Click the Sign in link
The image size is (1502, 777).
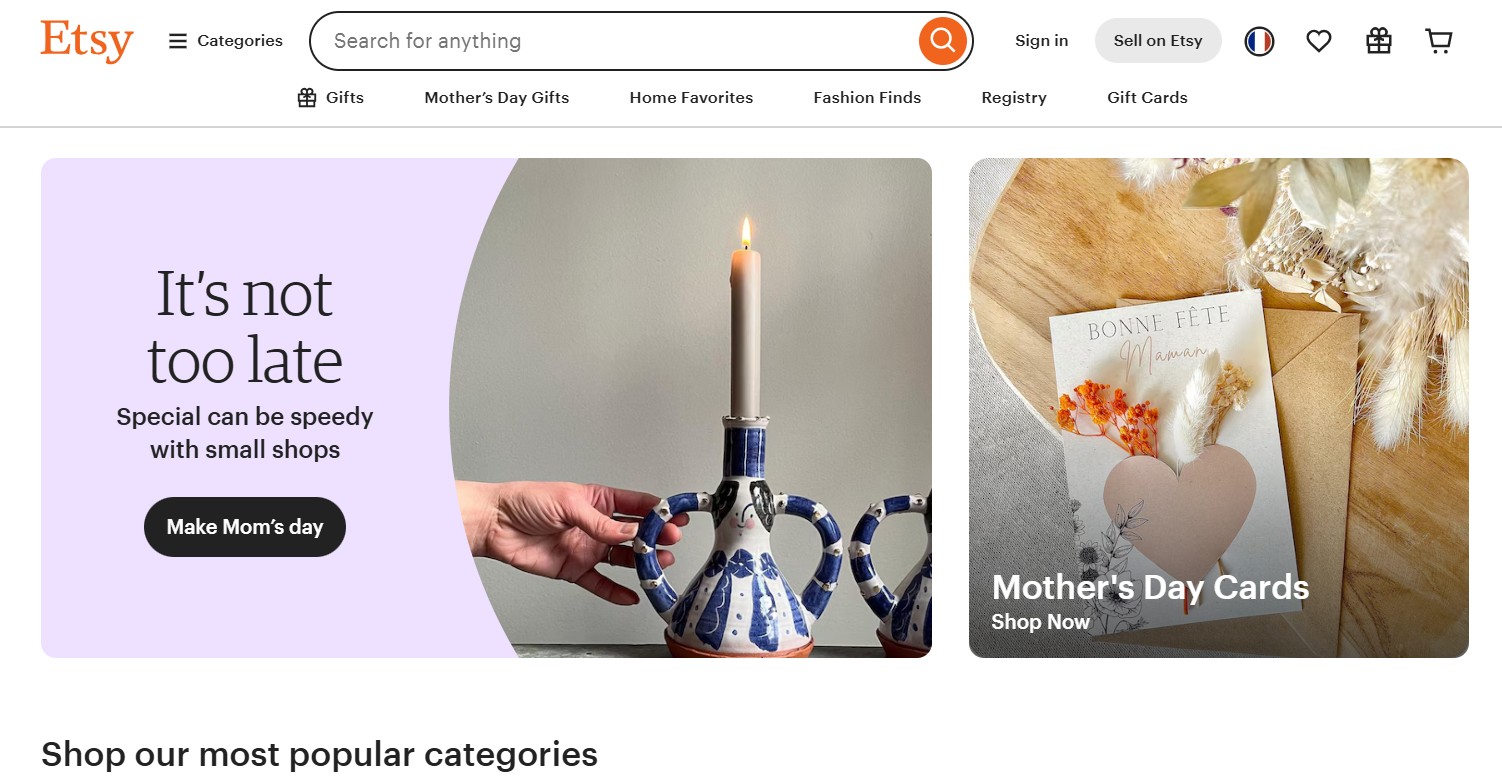tap(1041, 40)
